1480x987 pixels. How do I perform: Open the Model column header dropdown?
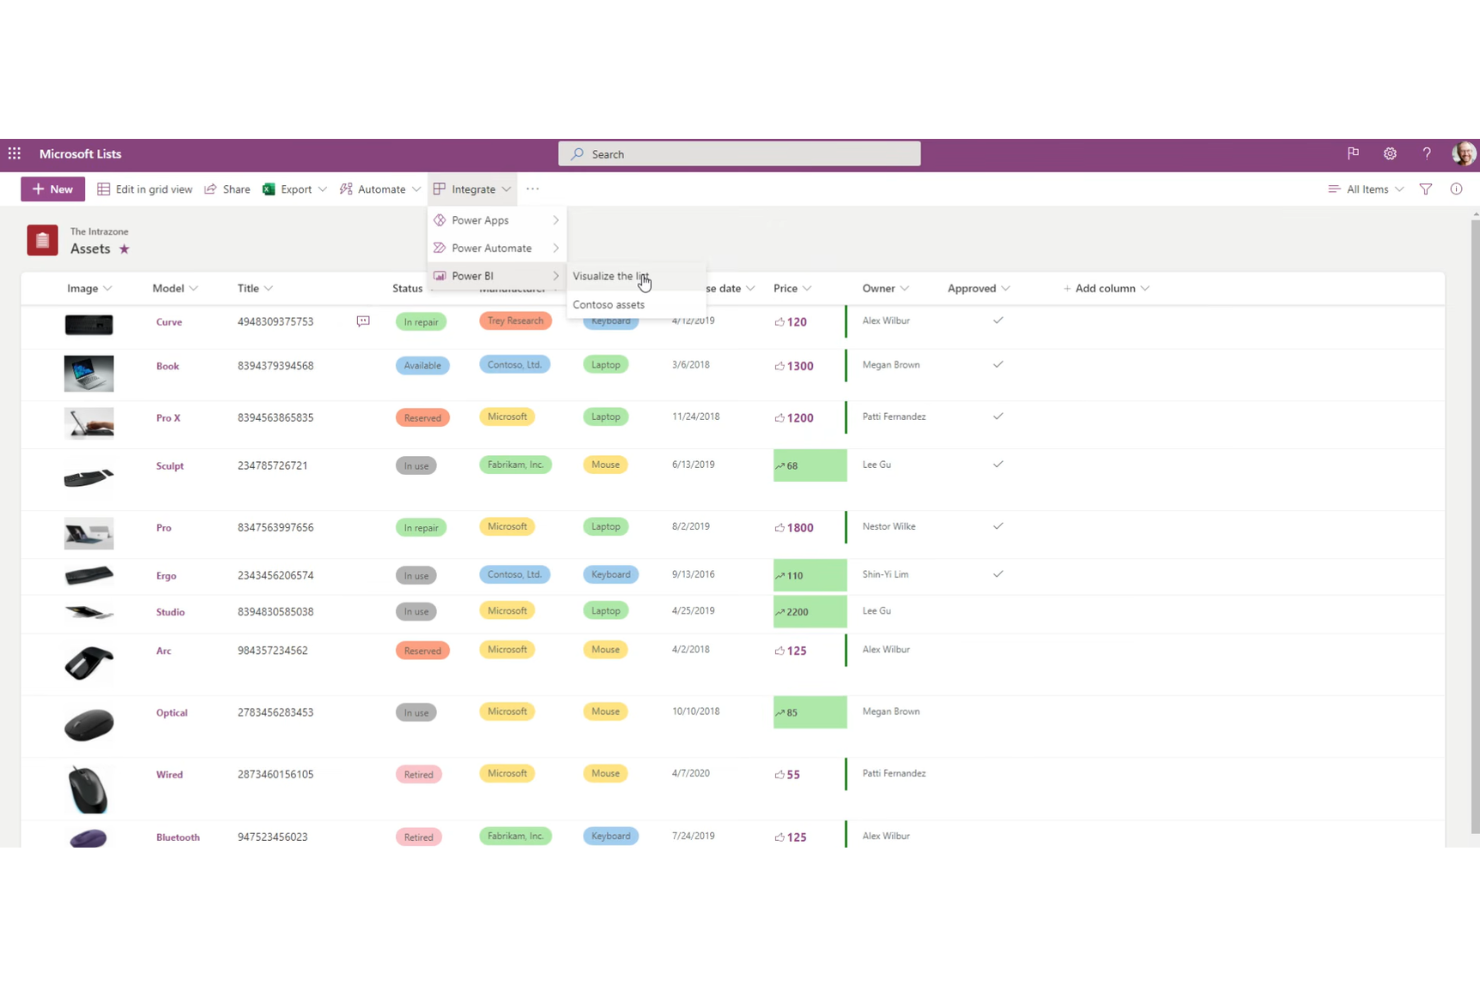(175, 288)
